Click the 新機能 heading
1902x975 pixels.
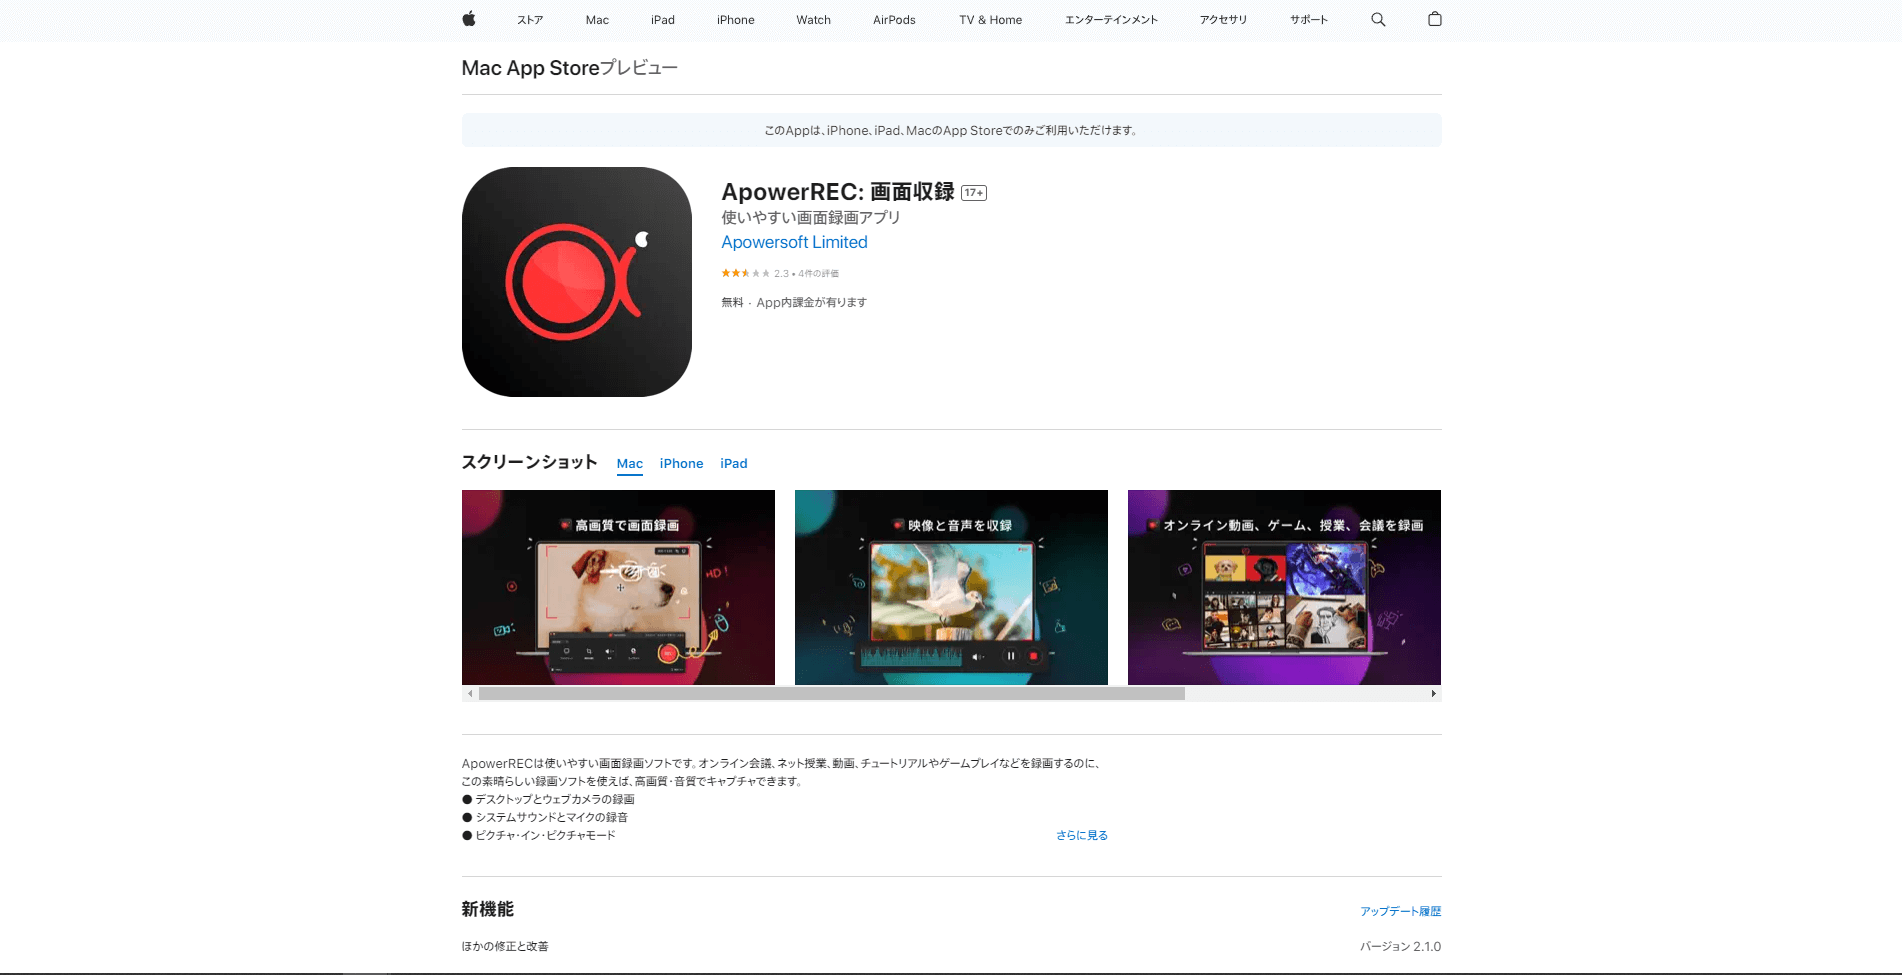tap(488, 909)
